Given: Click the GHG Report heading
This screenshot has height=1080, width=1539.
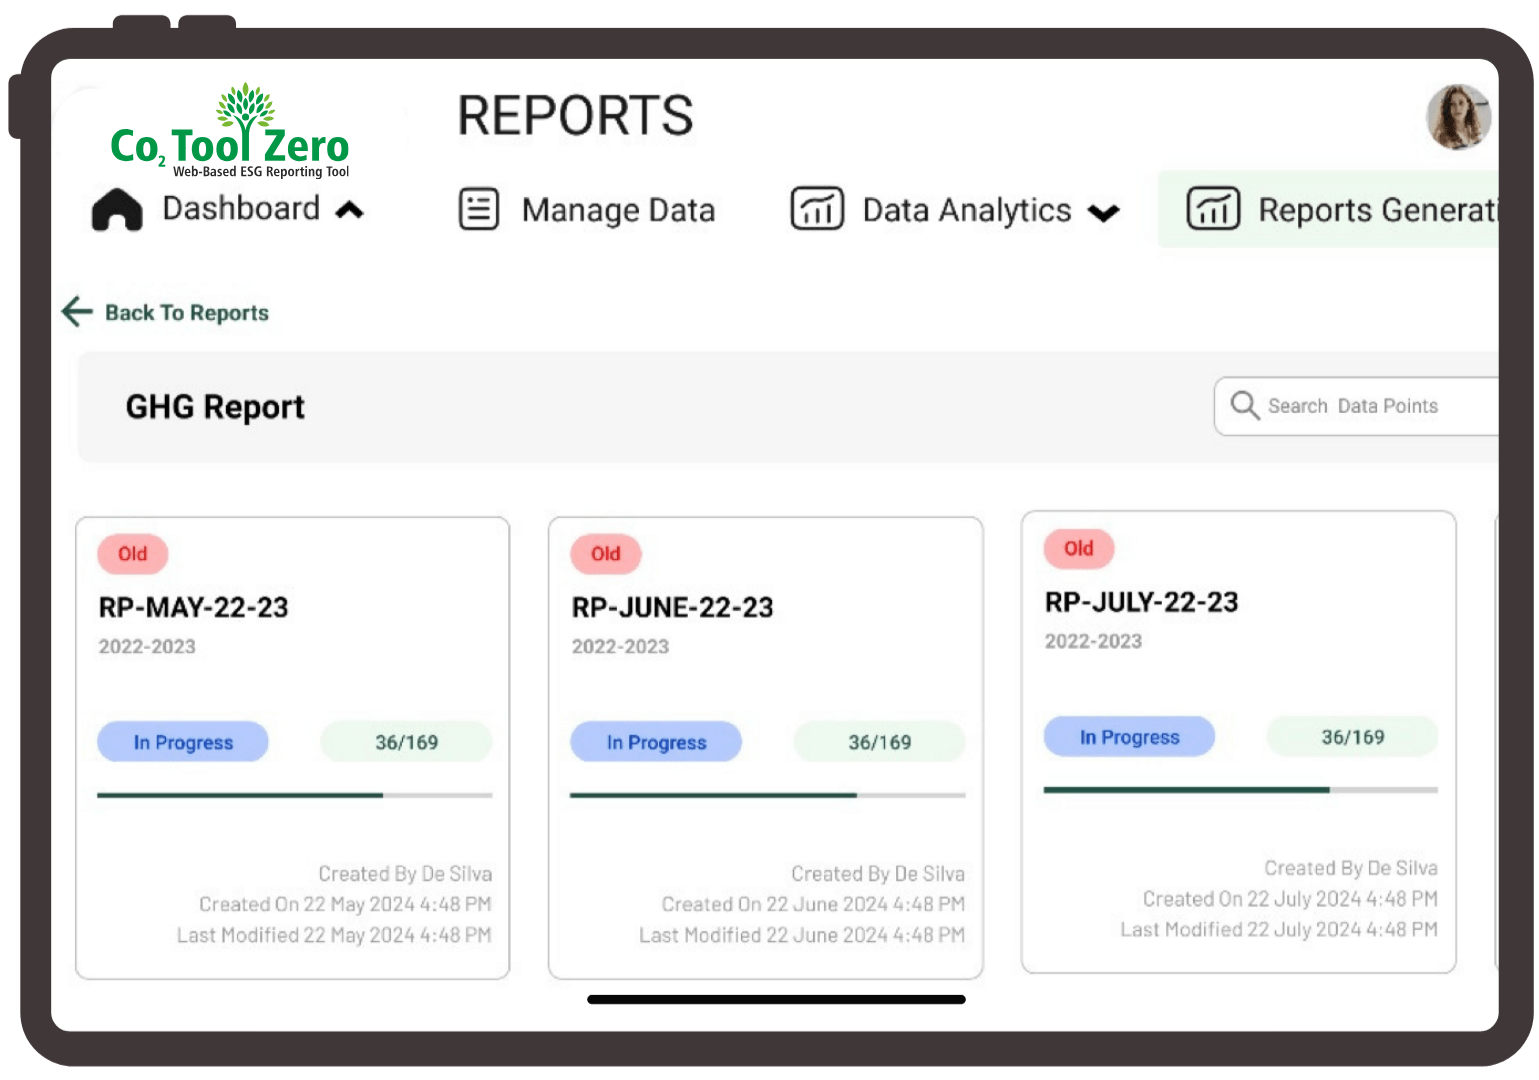Looking at the screenshot, I should click(x=215, y=407).
